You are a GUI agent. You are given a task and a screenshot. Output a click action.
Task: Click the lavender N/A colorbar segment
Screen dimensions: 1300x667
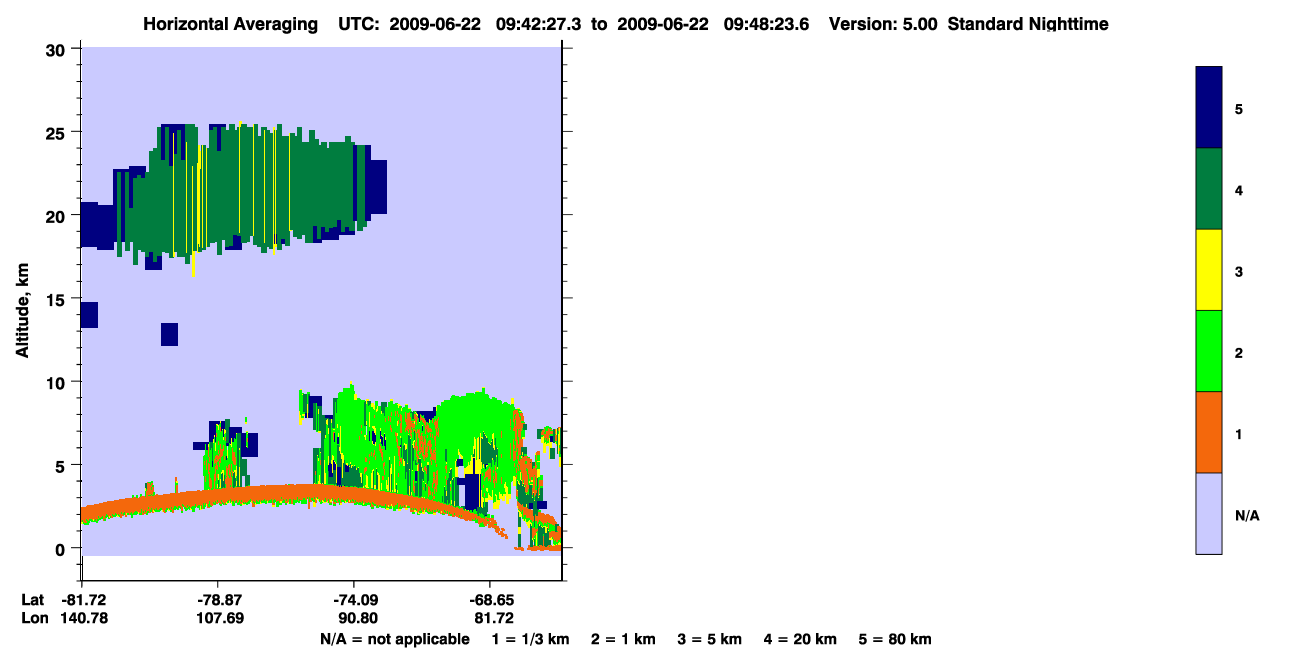pyautogui.click(x=1209, y=513)
